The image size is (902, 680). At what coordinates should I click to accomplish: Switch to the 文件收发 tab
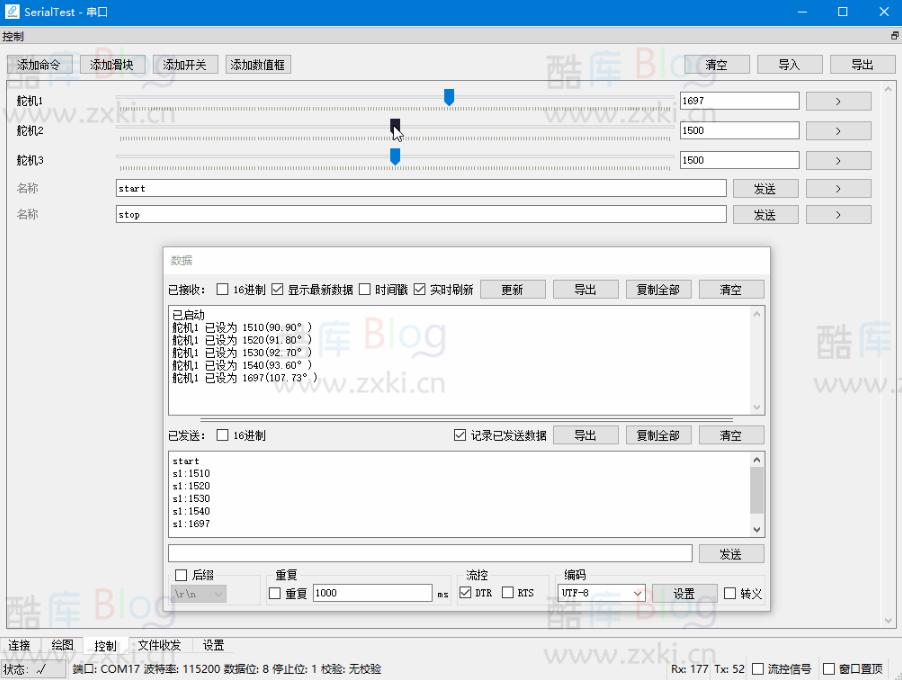158,645
